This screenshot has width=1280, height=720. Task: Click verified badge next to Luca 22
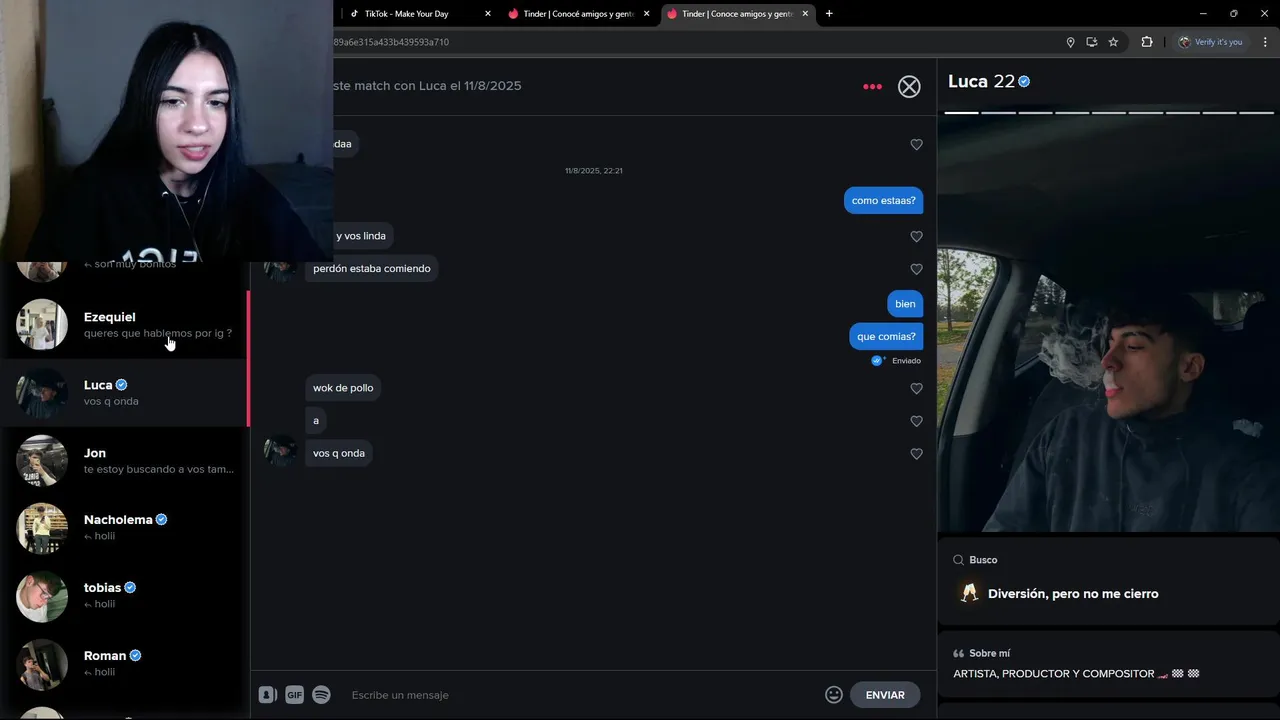pos(1024,82)
